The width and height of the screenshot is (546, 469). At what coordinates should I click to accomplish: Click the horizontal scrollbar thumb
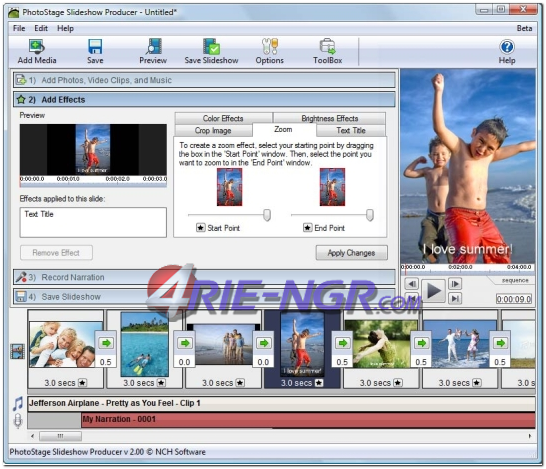(x=61, y=436)
